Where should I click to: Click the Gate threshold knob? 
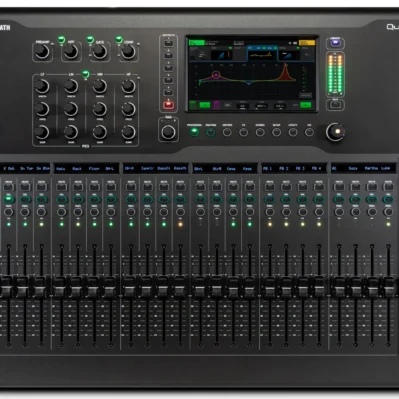(x=100, y=52)
